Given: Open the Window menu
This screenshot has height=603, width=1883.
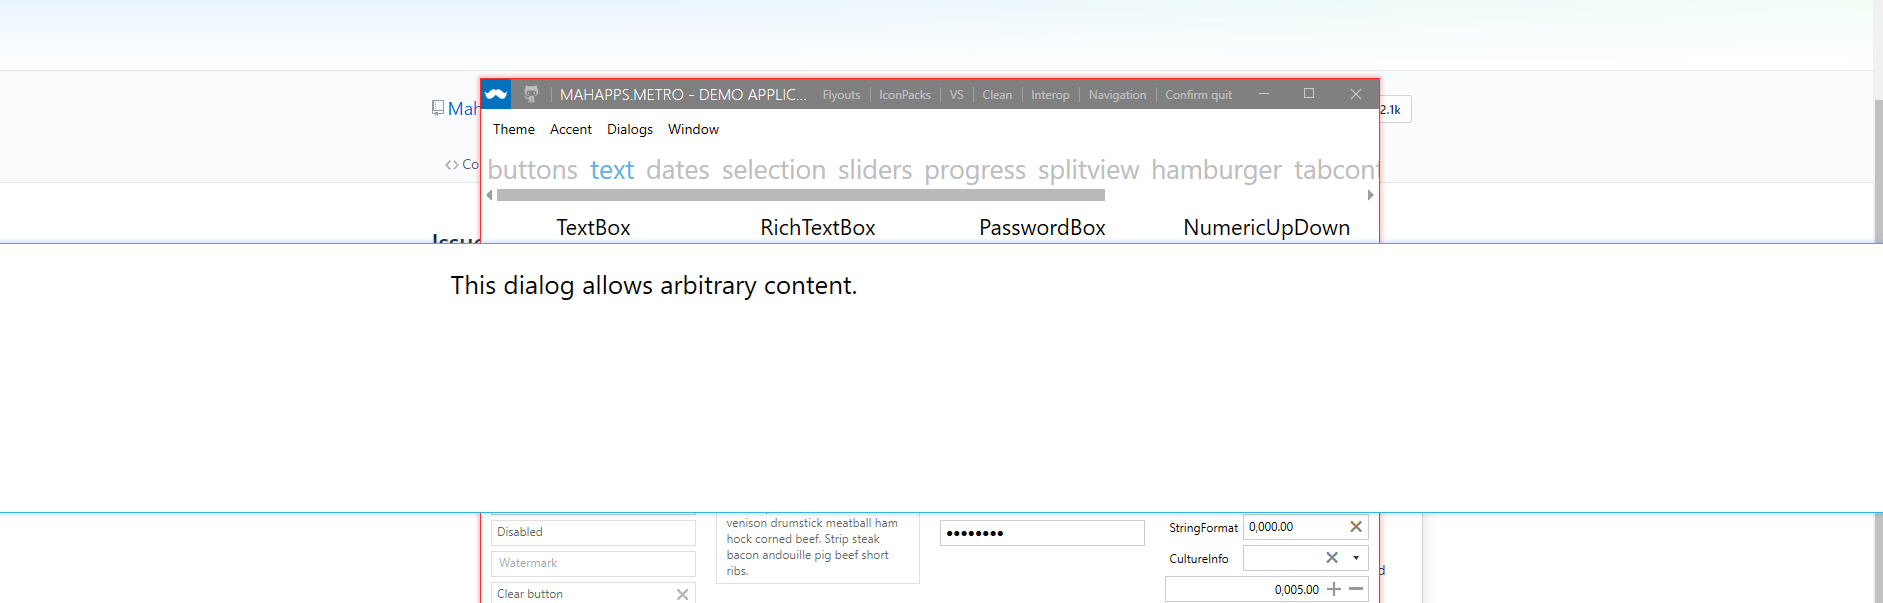Looking at the screenshot, I should 693,129.
